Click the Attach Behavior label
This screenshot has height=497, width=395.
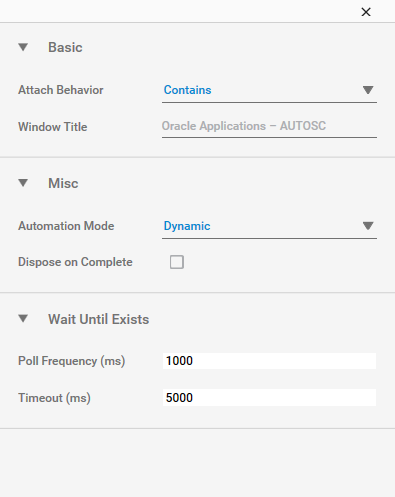61,90
